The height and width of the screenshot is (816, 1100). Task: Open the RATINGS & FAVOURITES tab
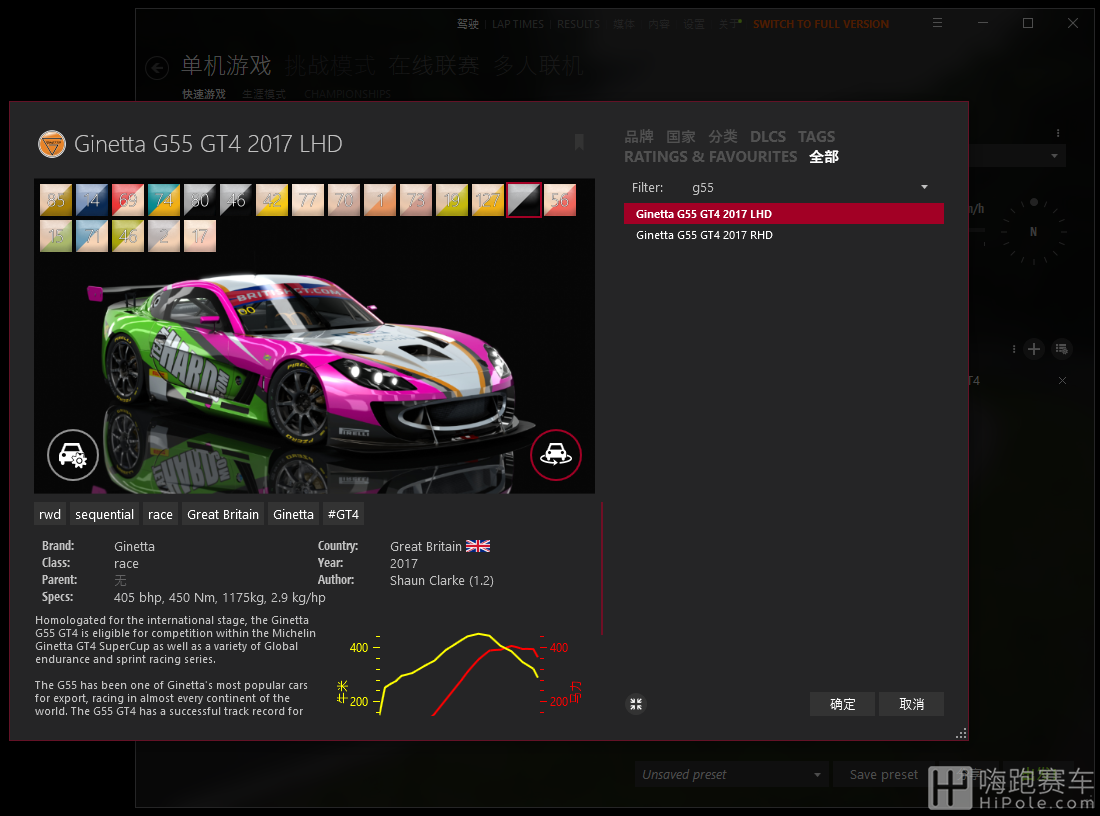711,156
